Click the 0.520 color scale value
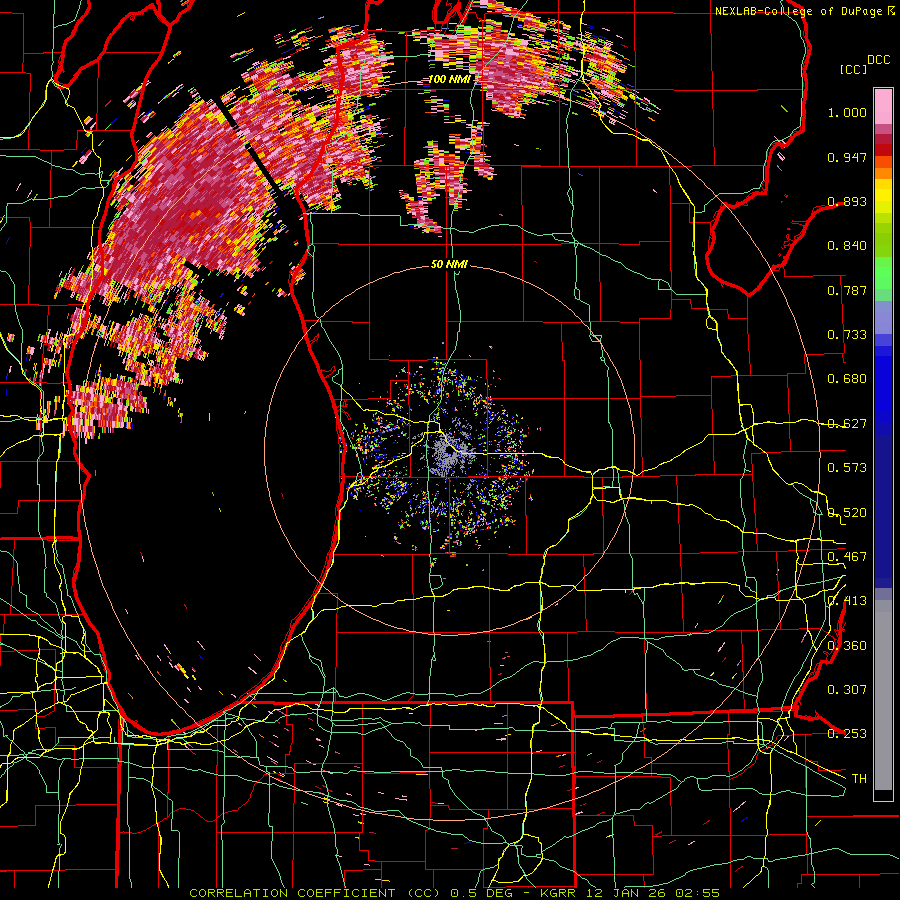The width and height of the screenshot is (900, 900). pyautogui.click(x=847, y=513)
